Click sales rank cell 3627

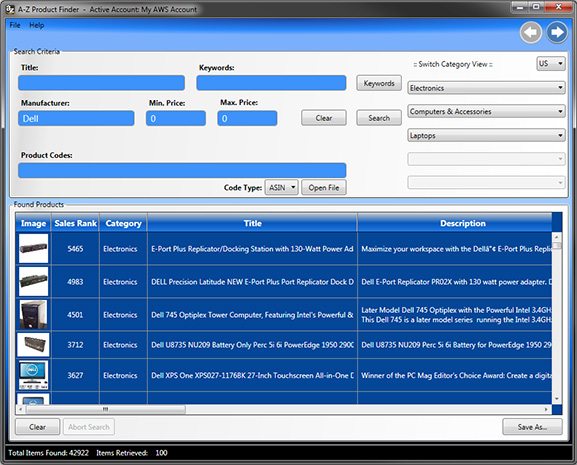pyautogui.click(x=75, y=375)
